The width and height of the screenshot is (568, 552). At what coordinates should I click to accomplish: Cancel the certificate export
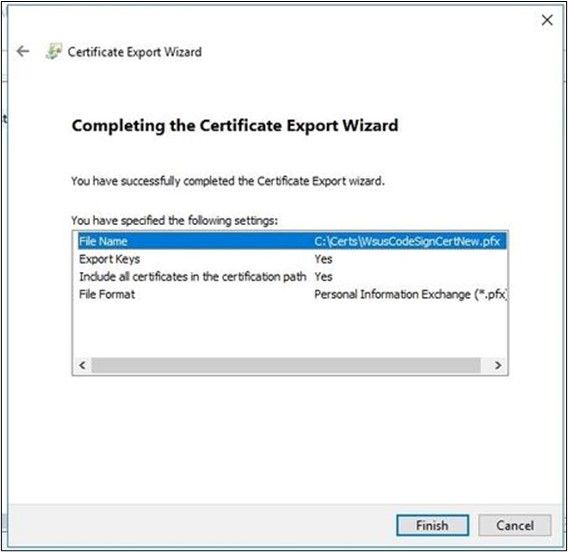pyautogui.click(x=515, y=525)
